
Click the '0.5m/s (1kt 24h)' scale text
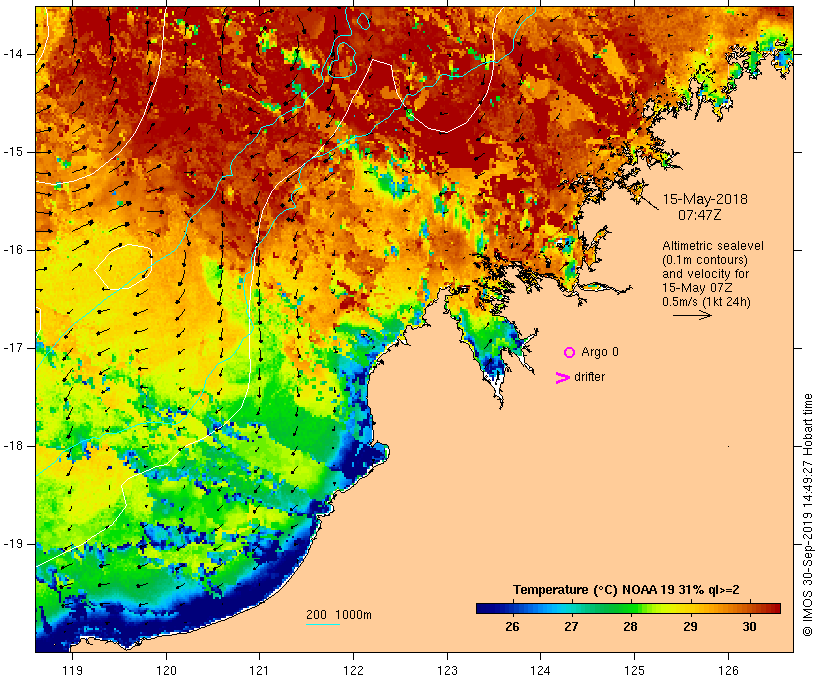706,302
